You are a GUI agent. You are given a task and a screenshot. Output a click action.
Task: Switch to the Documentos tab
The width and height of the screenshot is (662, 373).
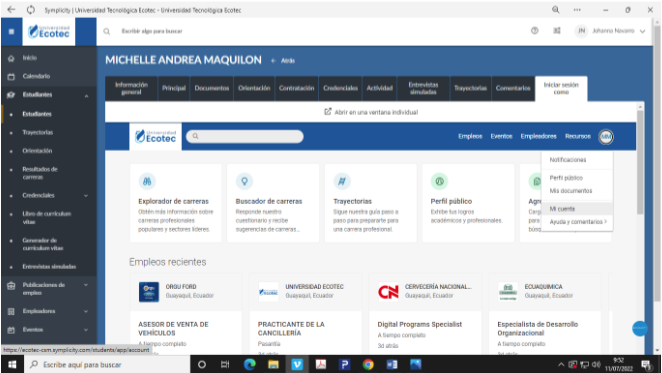212,88
